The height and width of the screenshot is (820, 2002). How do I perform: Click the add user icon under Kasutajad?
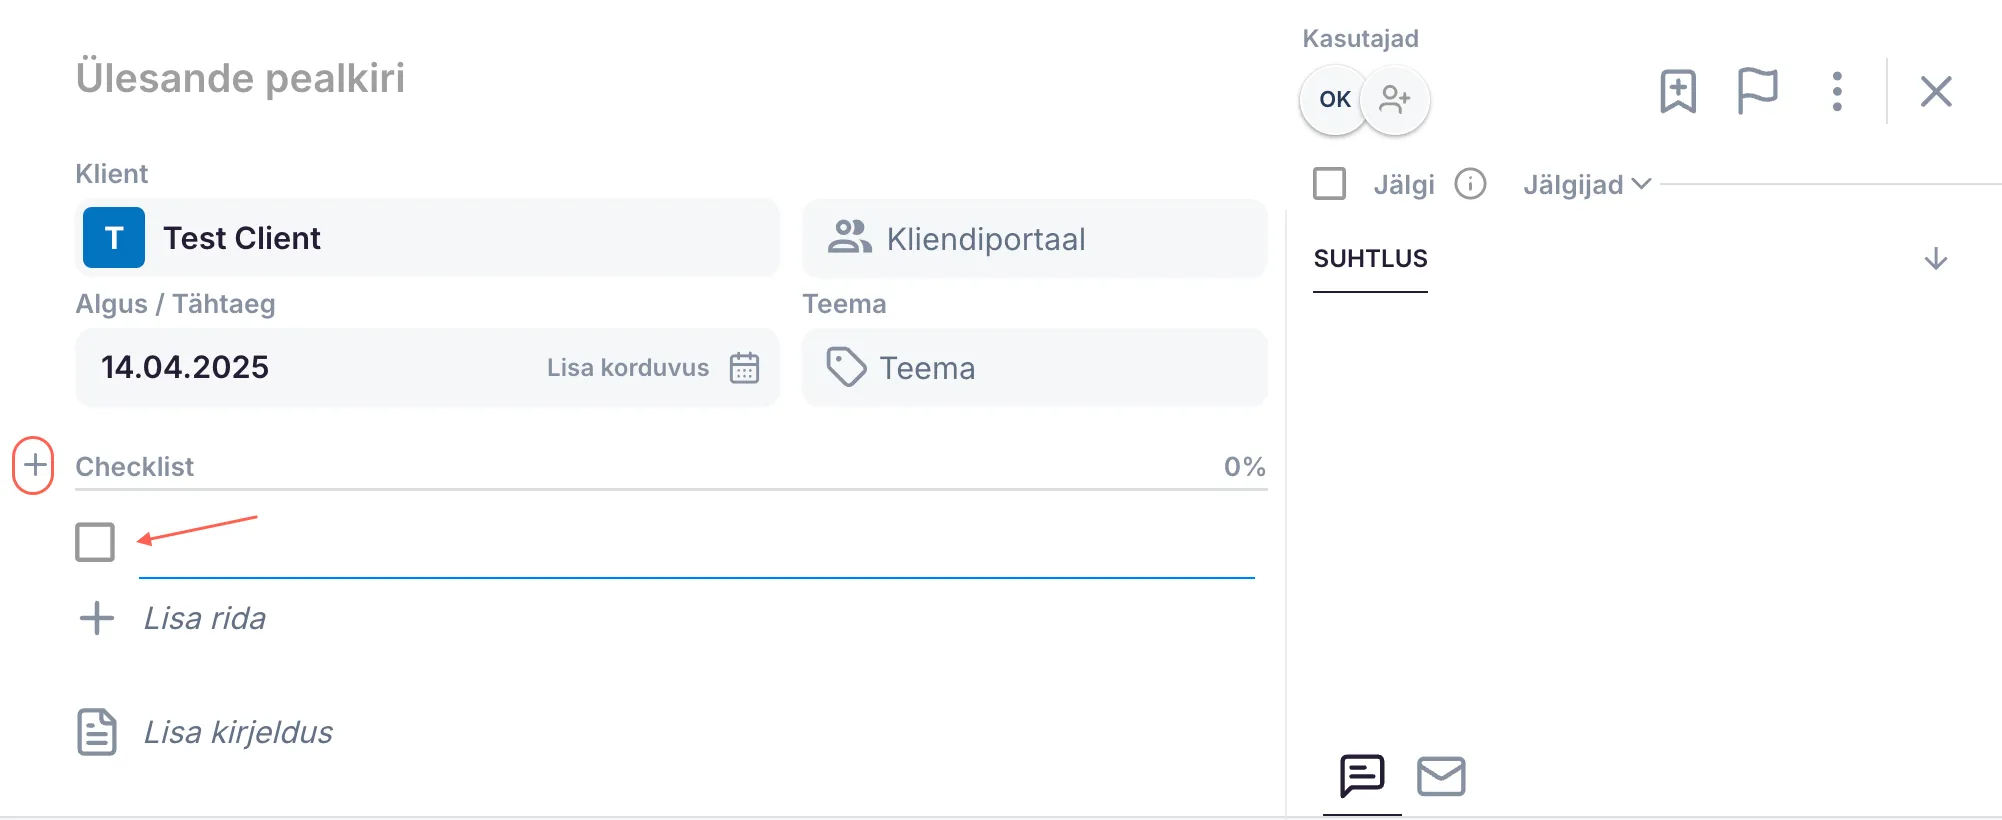pyautogui.click(x=1395, y=99)
